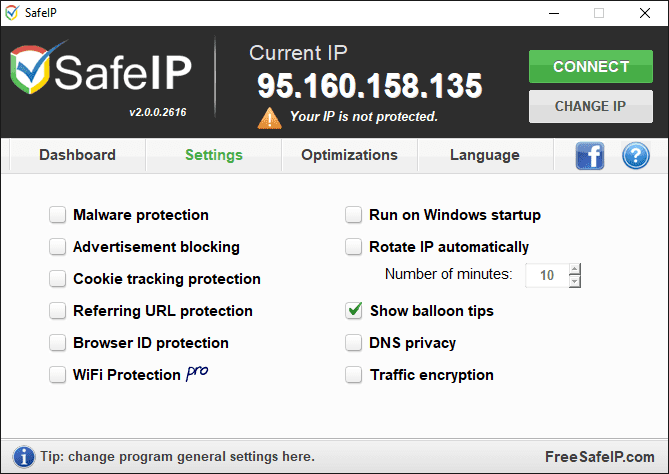Open the Facebook page icon
The width and height of the screenshot is (669, 474).
[590, 156]
